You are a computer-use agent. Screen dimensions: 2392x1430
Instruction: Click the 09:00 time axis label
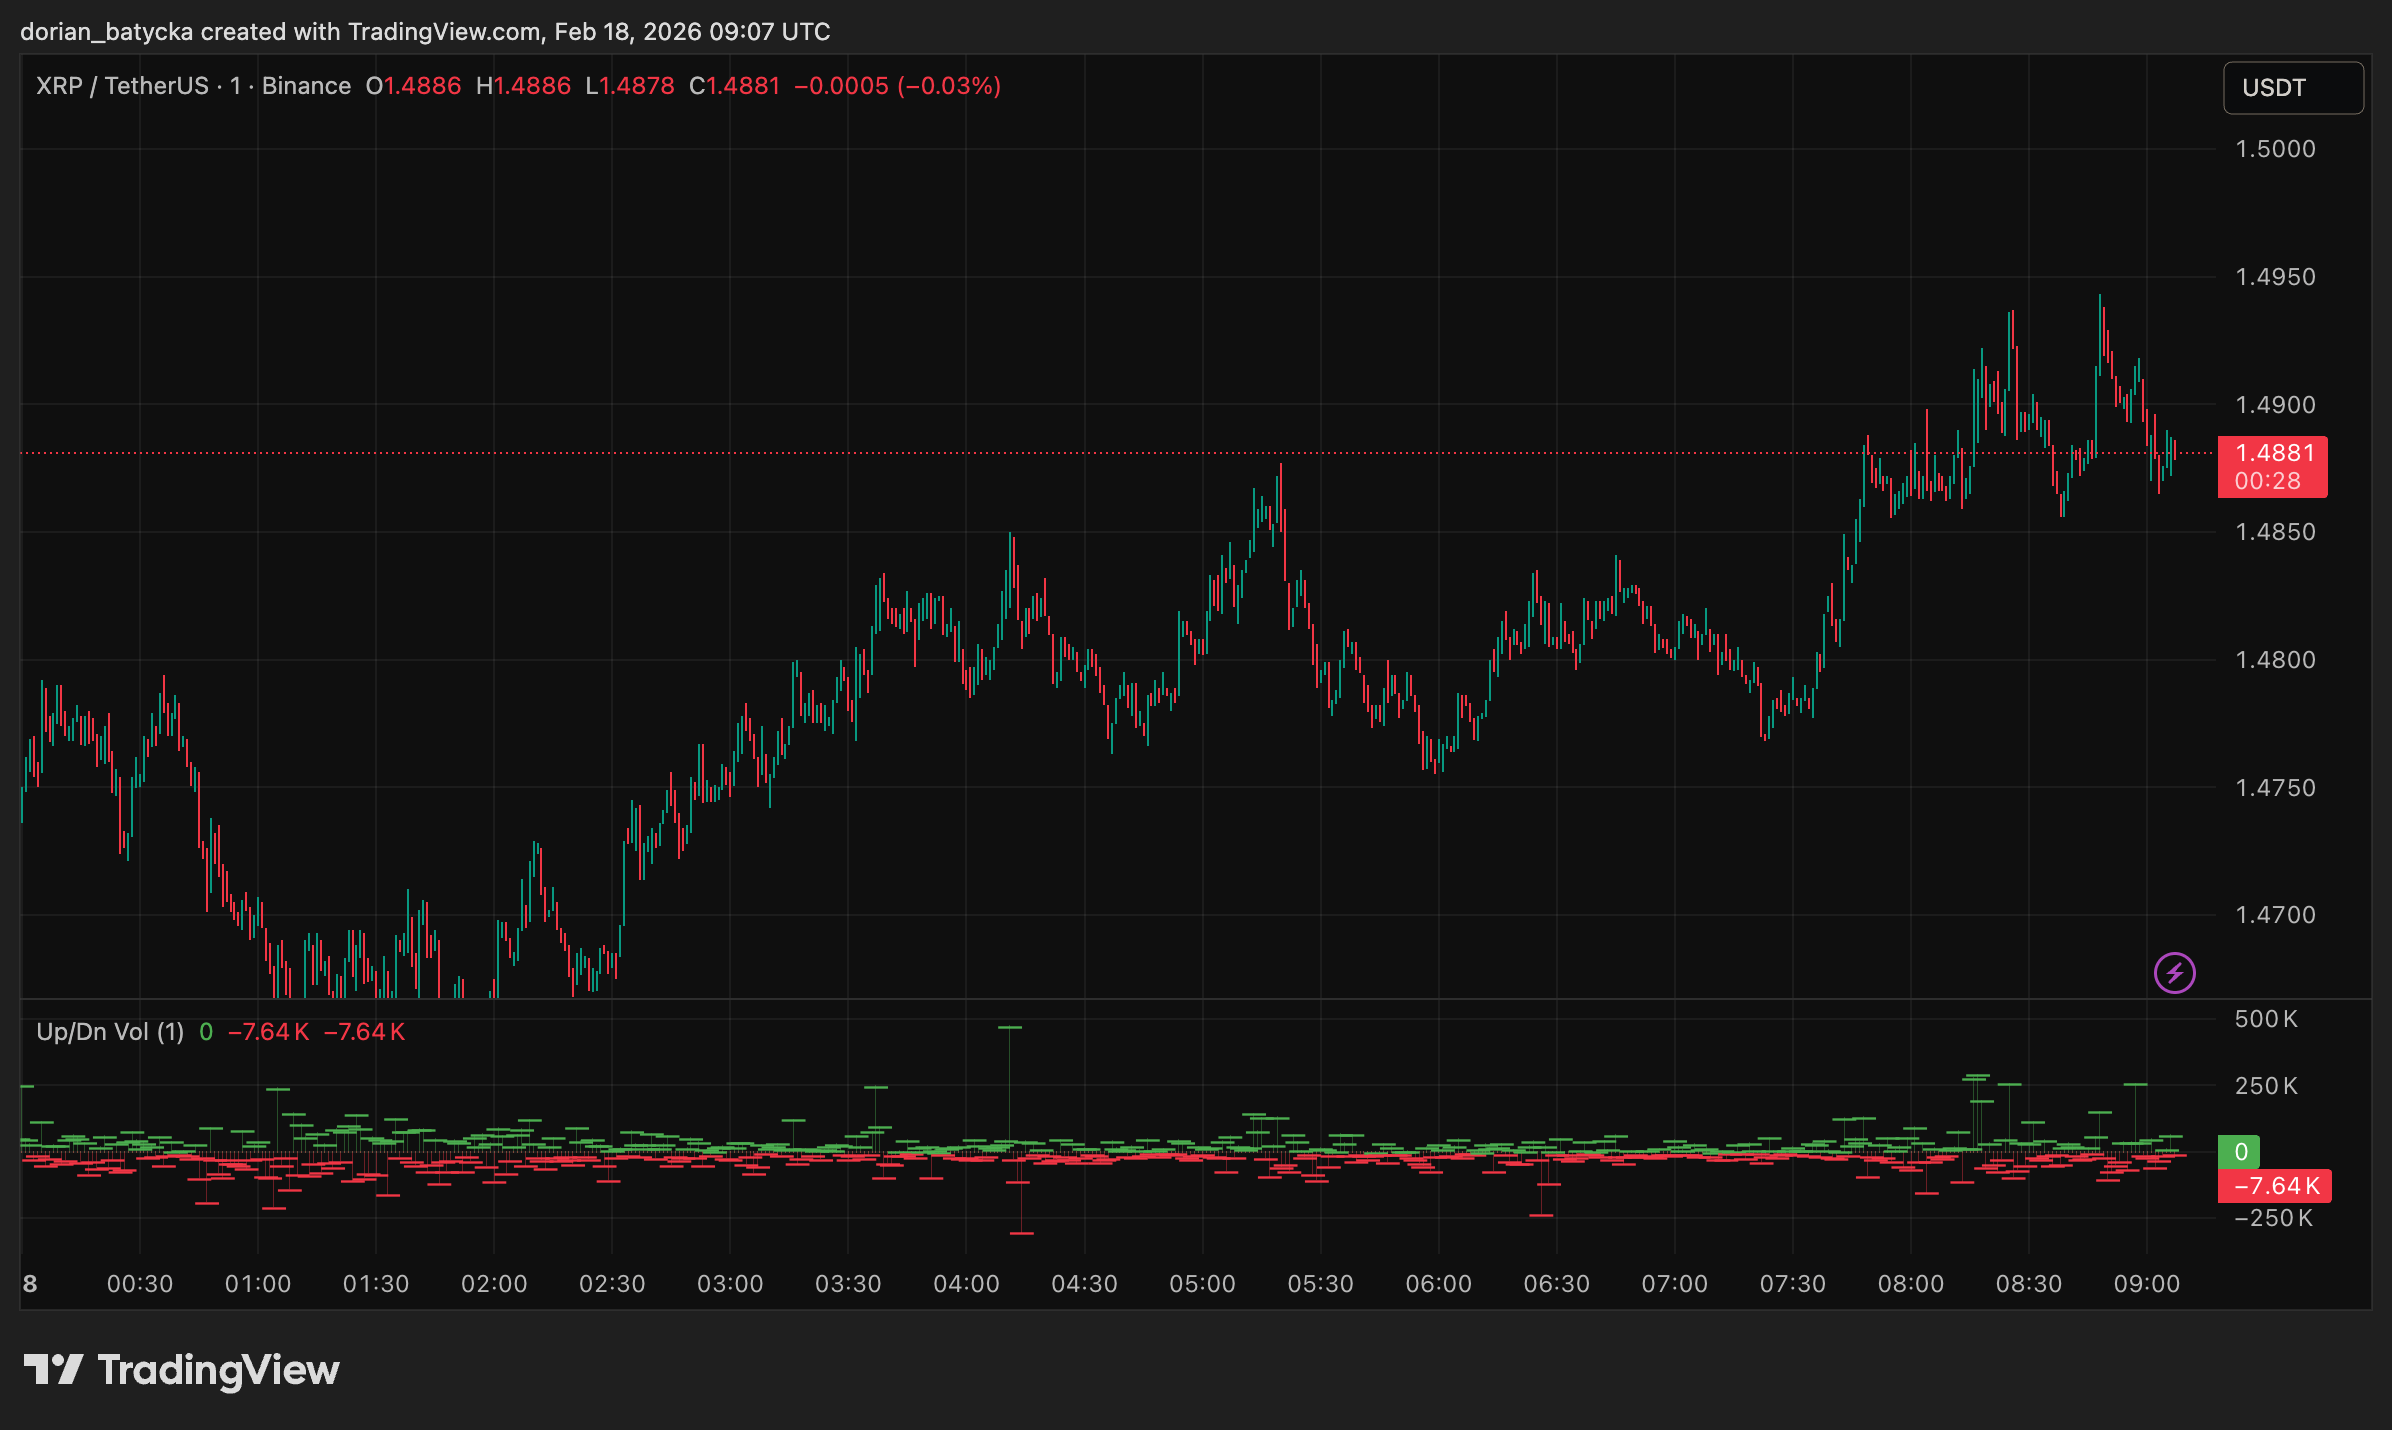pyautogui.click(x=2146, y=1284)
